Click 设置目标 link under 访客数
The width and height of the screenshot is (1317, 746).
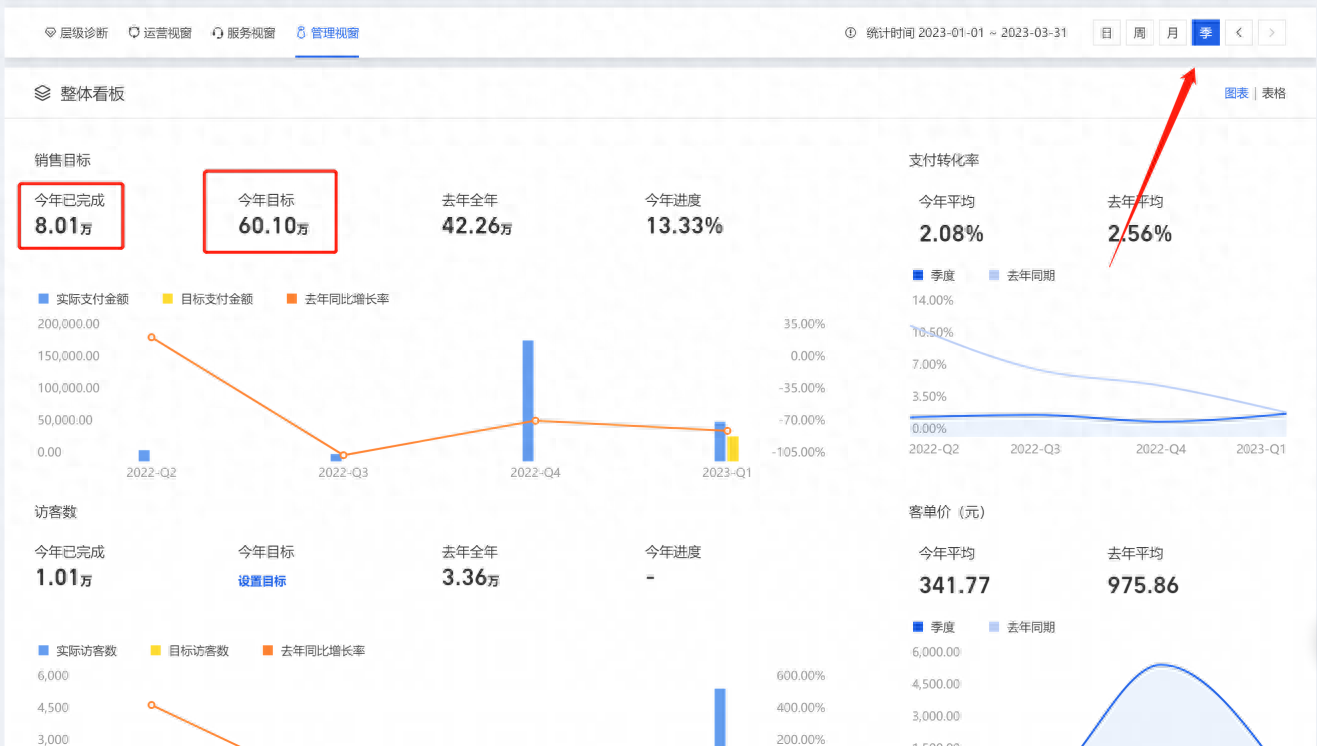[x=262, y=581]
